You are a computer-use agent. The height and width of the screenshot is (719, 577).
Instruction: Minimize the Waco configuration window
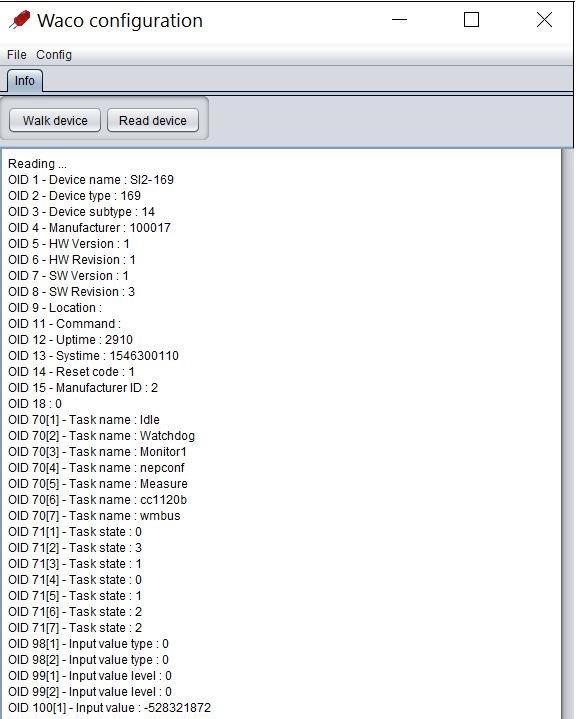399,20
